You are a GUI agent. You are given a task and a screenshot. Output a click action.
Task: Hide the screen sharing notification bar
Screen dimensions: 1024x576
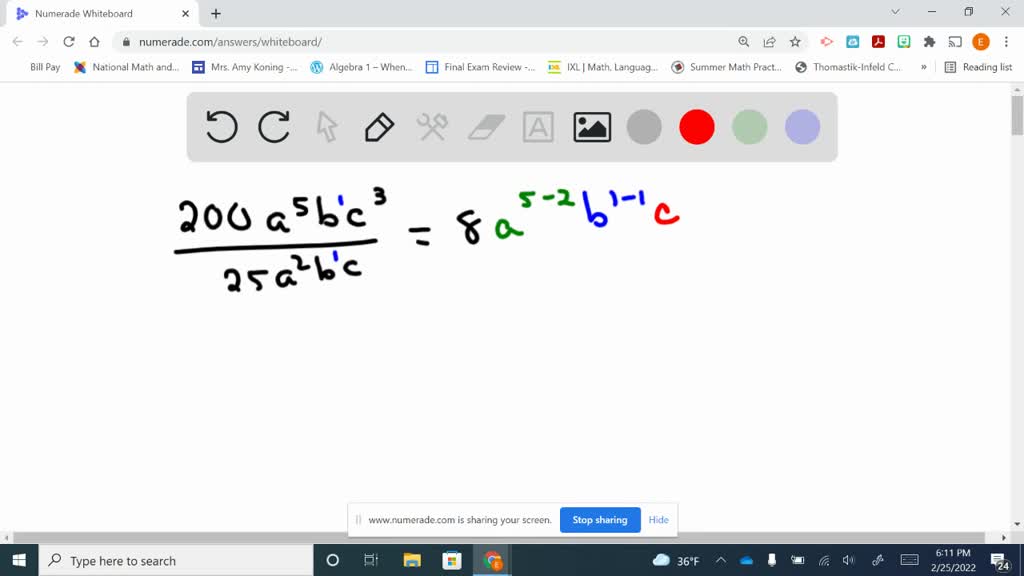[658, 520]
